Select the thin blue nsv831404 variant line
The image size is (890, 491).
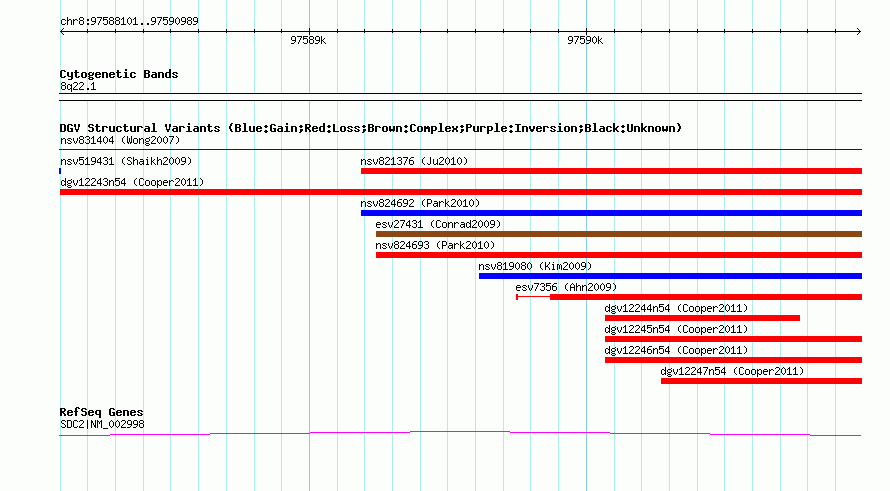coord(460,150)
